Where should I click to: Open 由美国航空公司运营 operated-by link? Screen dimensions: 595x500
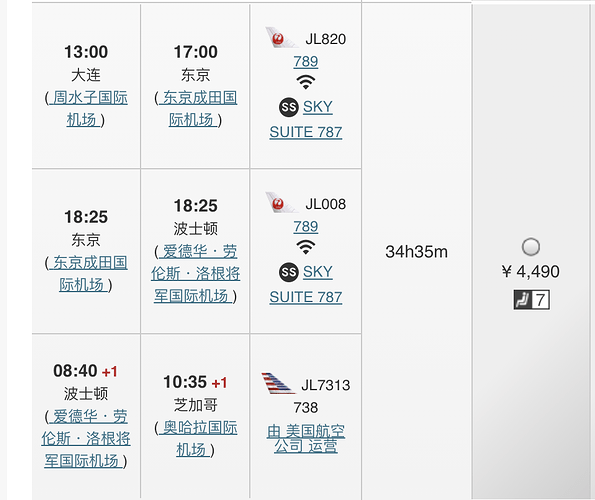click(306, 439)
